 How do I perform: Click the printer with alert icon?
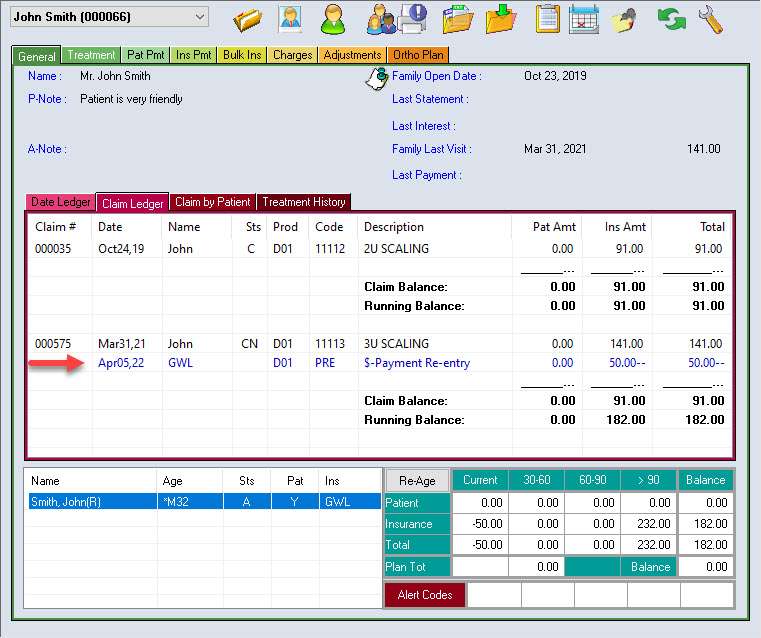[413, 18]
